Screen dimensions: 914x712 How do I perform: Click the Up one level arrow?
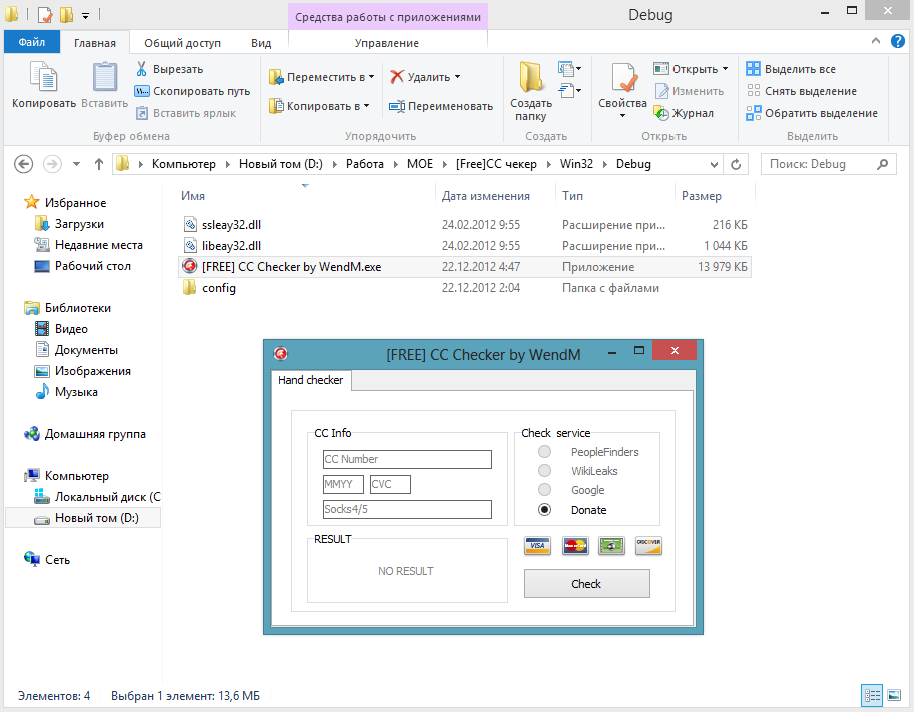(x=99, y=164)
